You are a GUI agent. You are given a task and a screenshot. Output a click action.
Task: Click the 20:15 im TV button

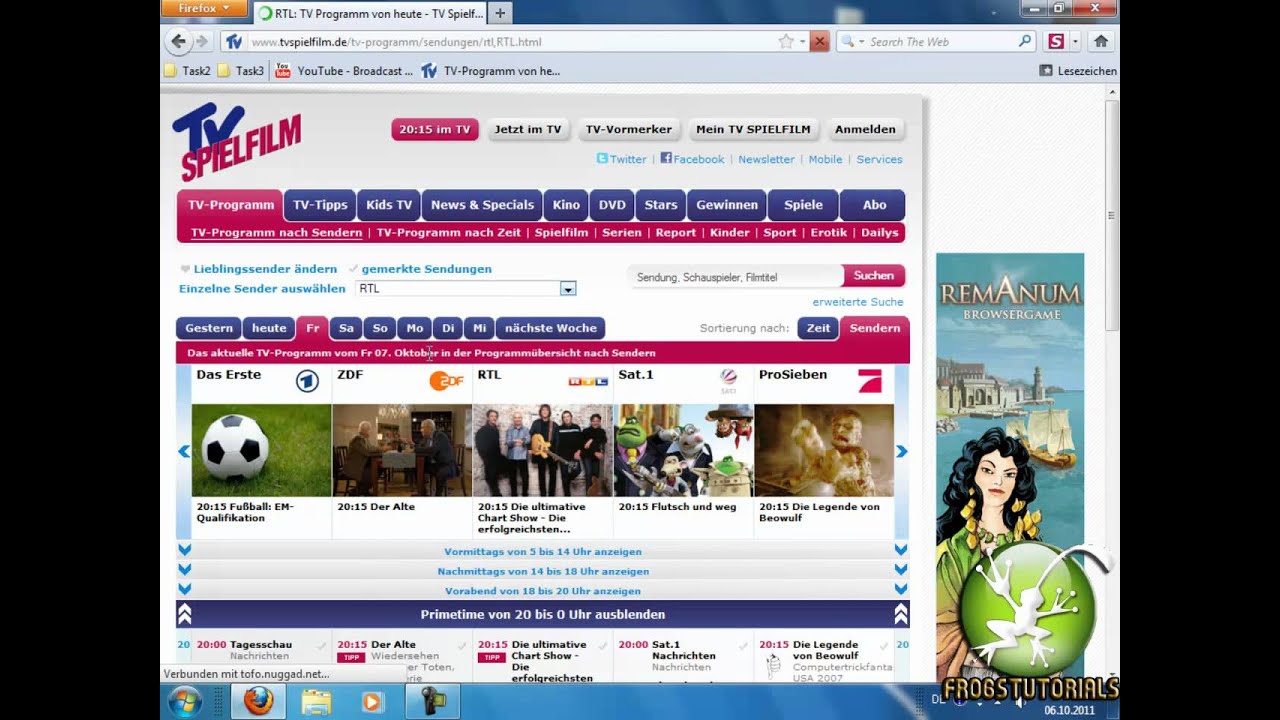click(x=435, y=129)
